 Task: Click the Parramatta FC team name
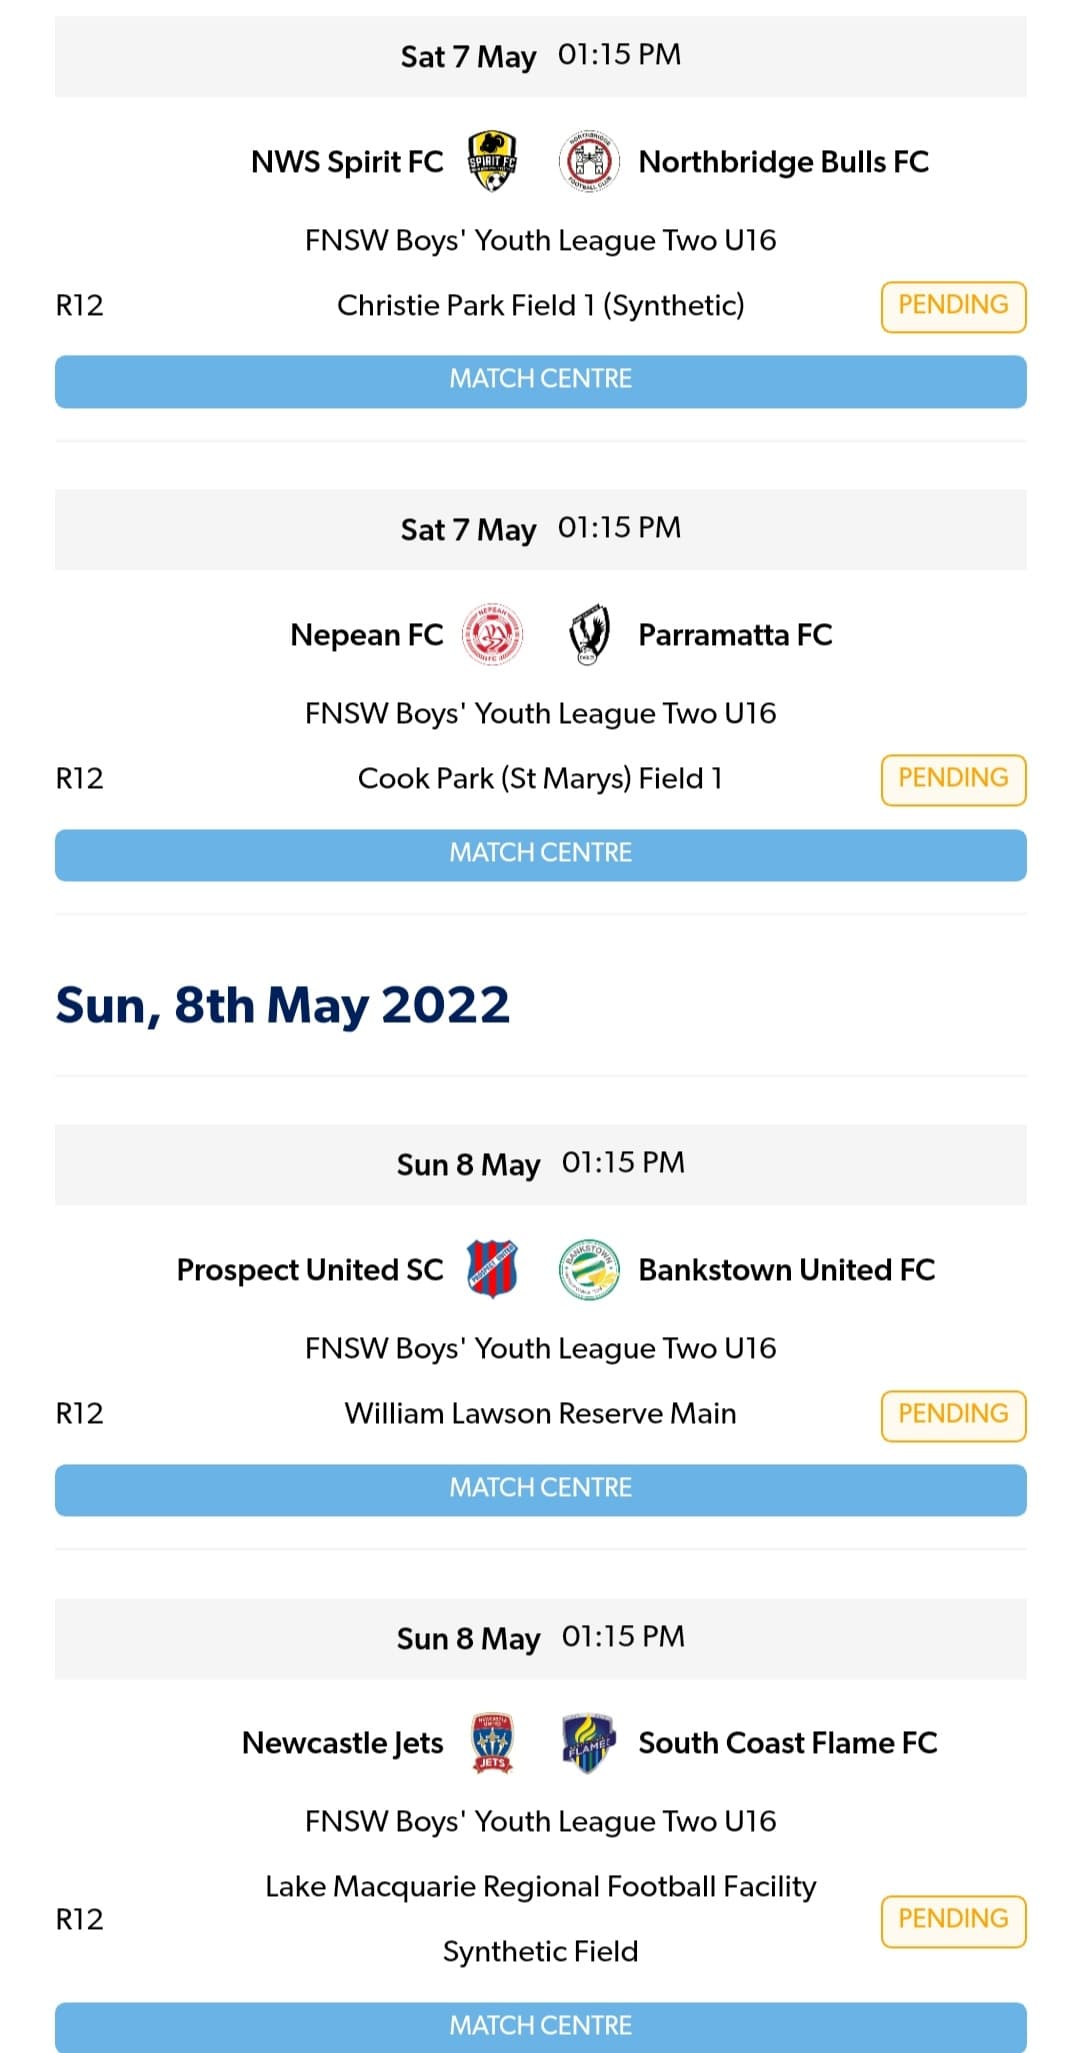click(735, 635)
